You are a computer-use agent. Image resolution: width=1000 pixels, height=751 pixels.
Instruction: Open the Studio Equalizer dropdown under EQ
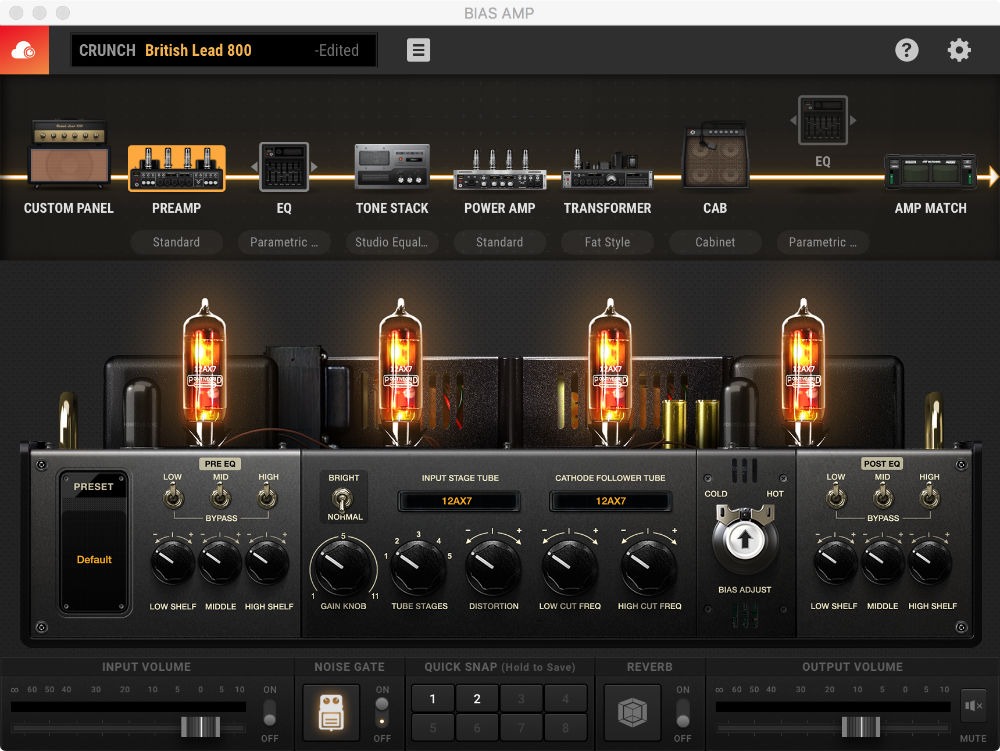coord(392,242)
